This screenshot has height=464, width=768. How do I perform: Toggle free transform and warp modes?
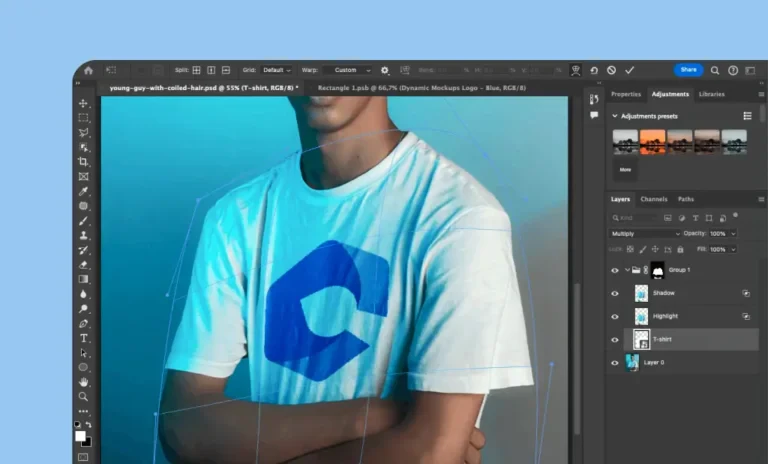[576, 71]
